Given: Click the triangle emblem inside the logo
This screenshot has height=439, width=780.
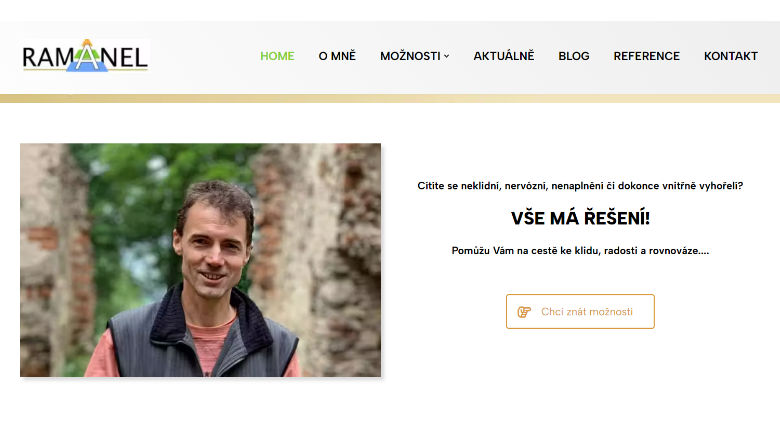Looking at the screenshot, I should [88, 56].
